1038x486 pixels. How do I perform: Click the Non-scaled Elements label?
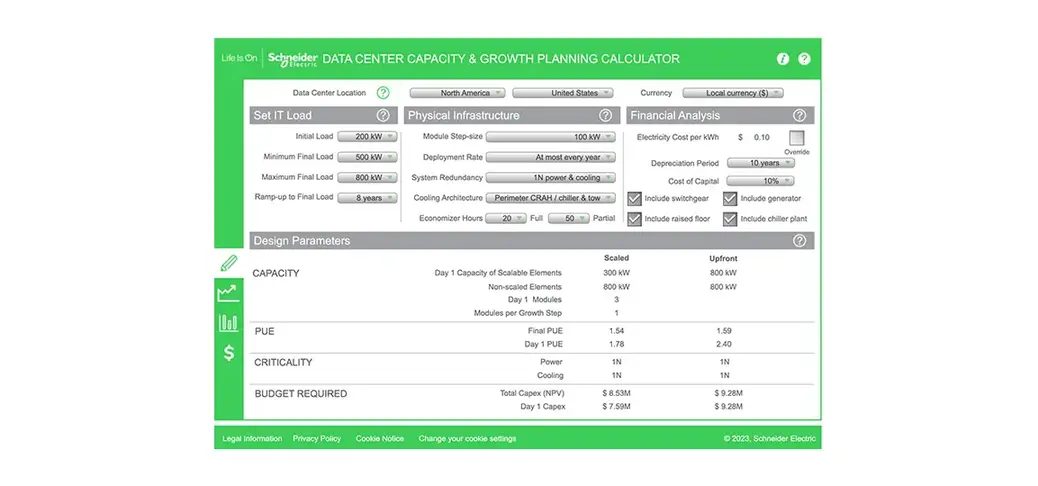click(x=524, y=287)
